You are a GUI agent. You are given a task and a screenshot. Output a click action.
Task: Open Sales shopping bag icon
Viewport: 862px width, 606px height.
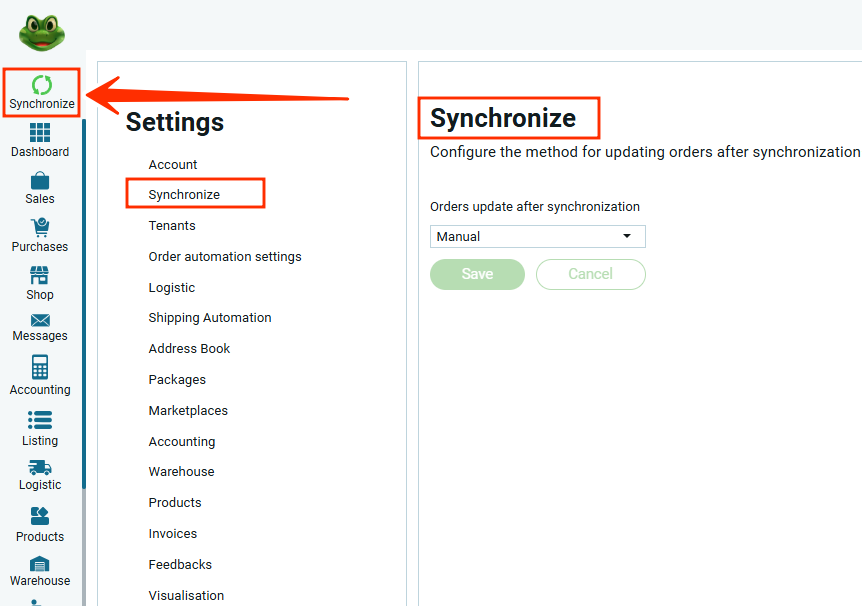[40, 181]
